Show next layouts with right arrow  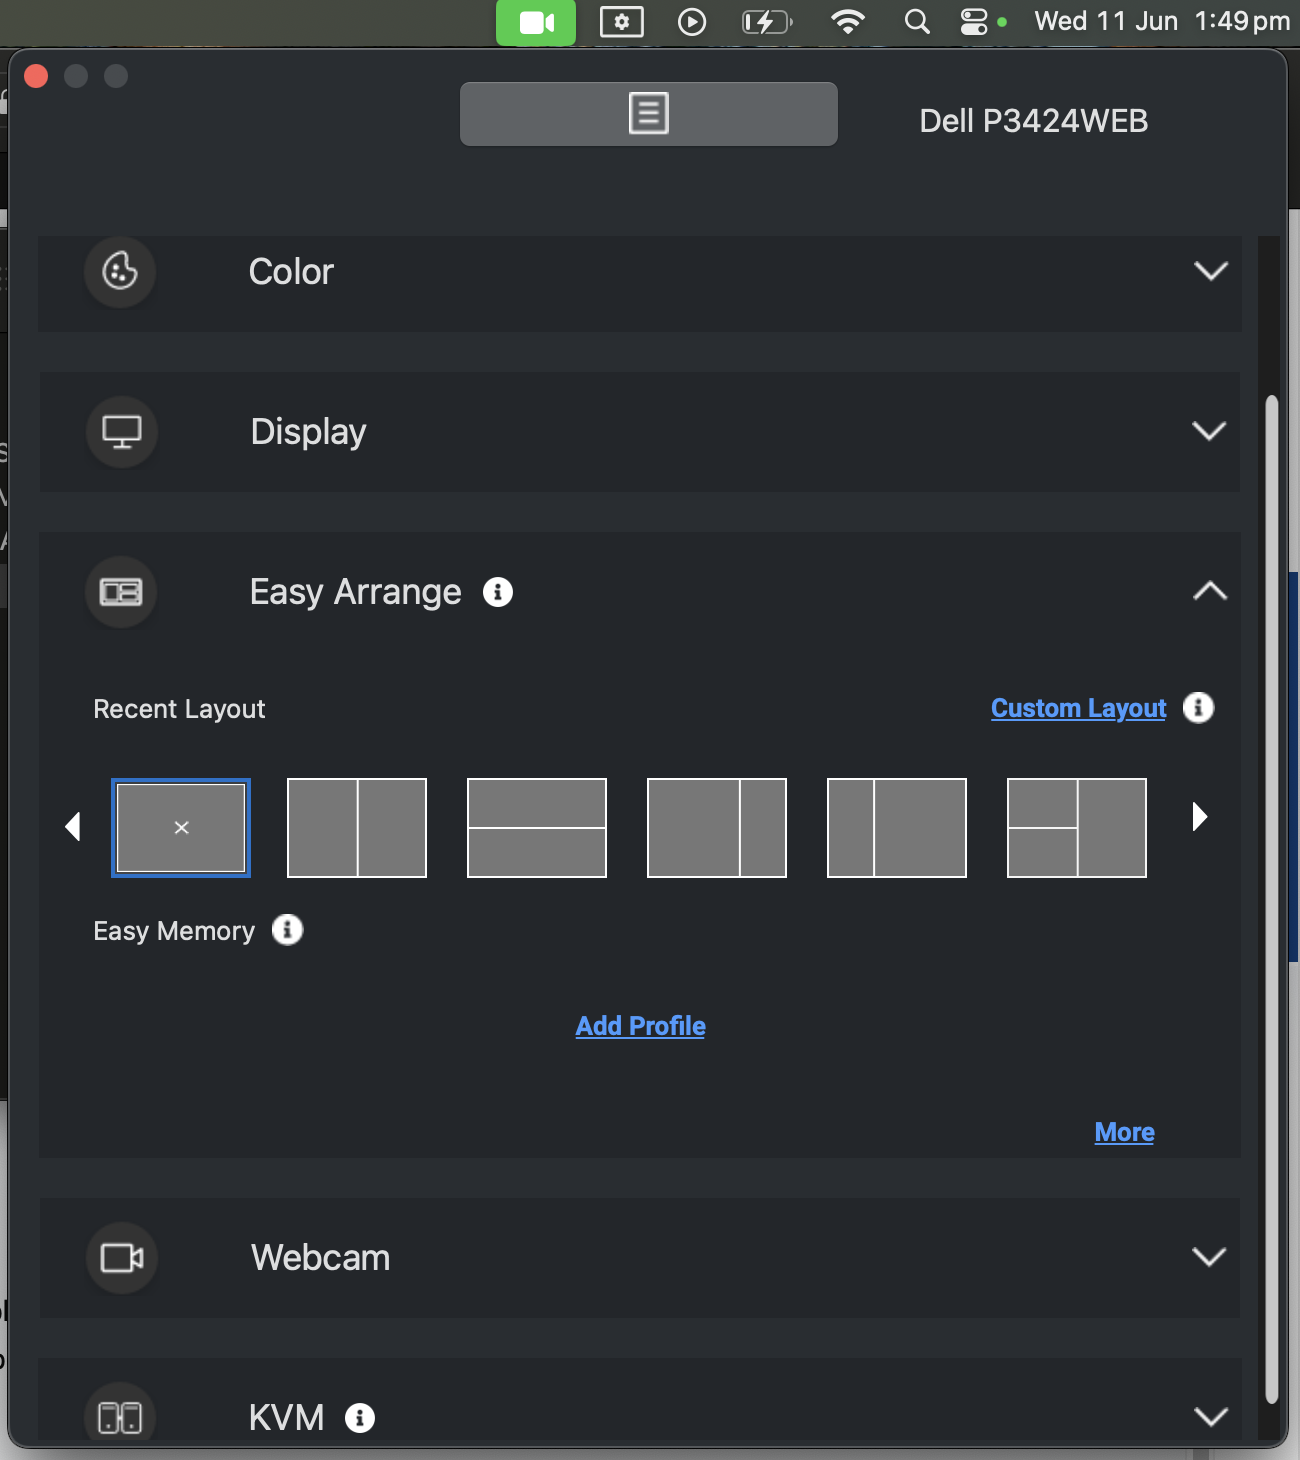point(1199,817)
